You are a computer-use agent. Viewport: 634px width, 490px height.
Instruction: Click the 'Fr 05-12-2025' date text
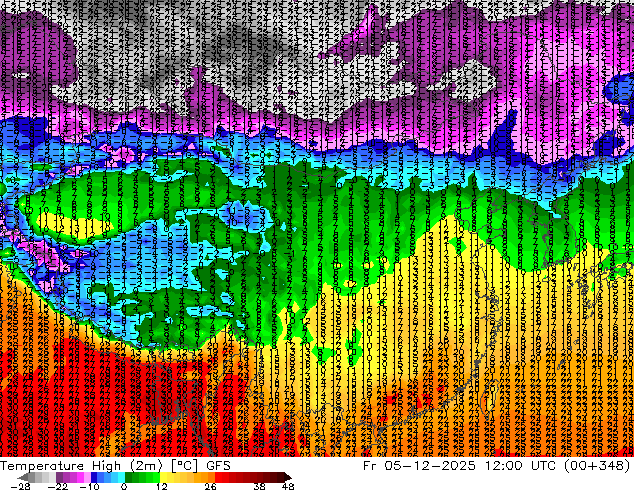coord(419,466)
